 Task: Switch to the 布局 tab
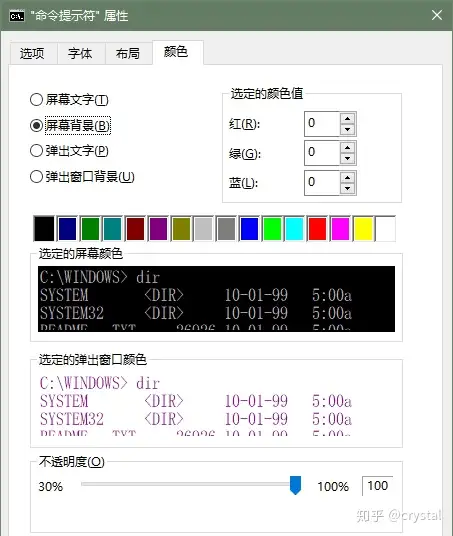coord(128,54)
